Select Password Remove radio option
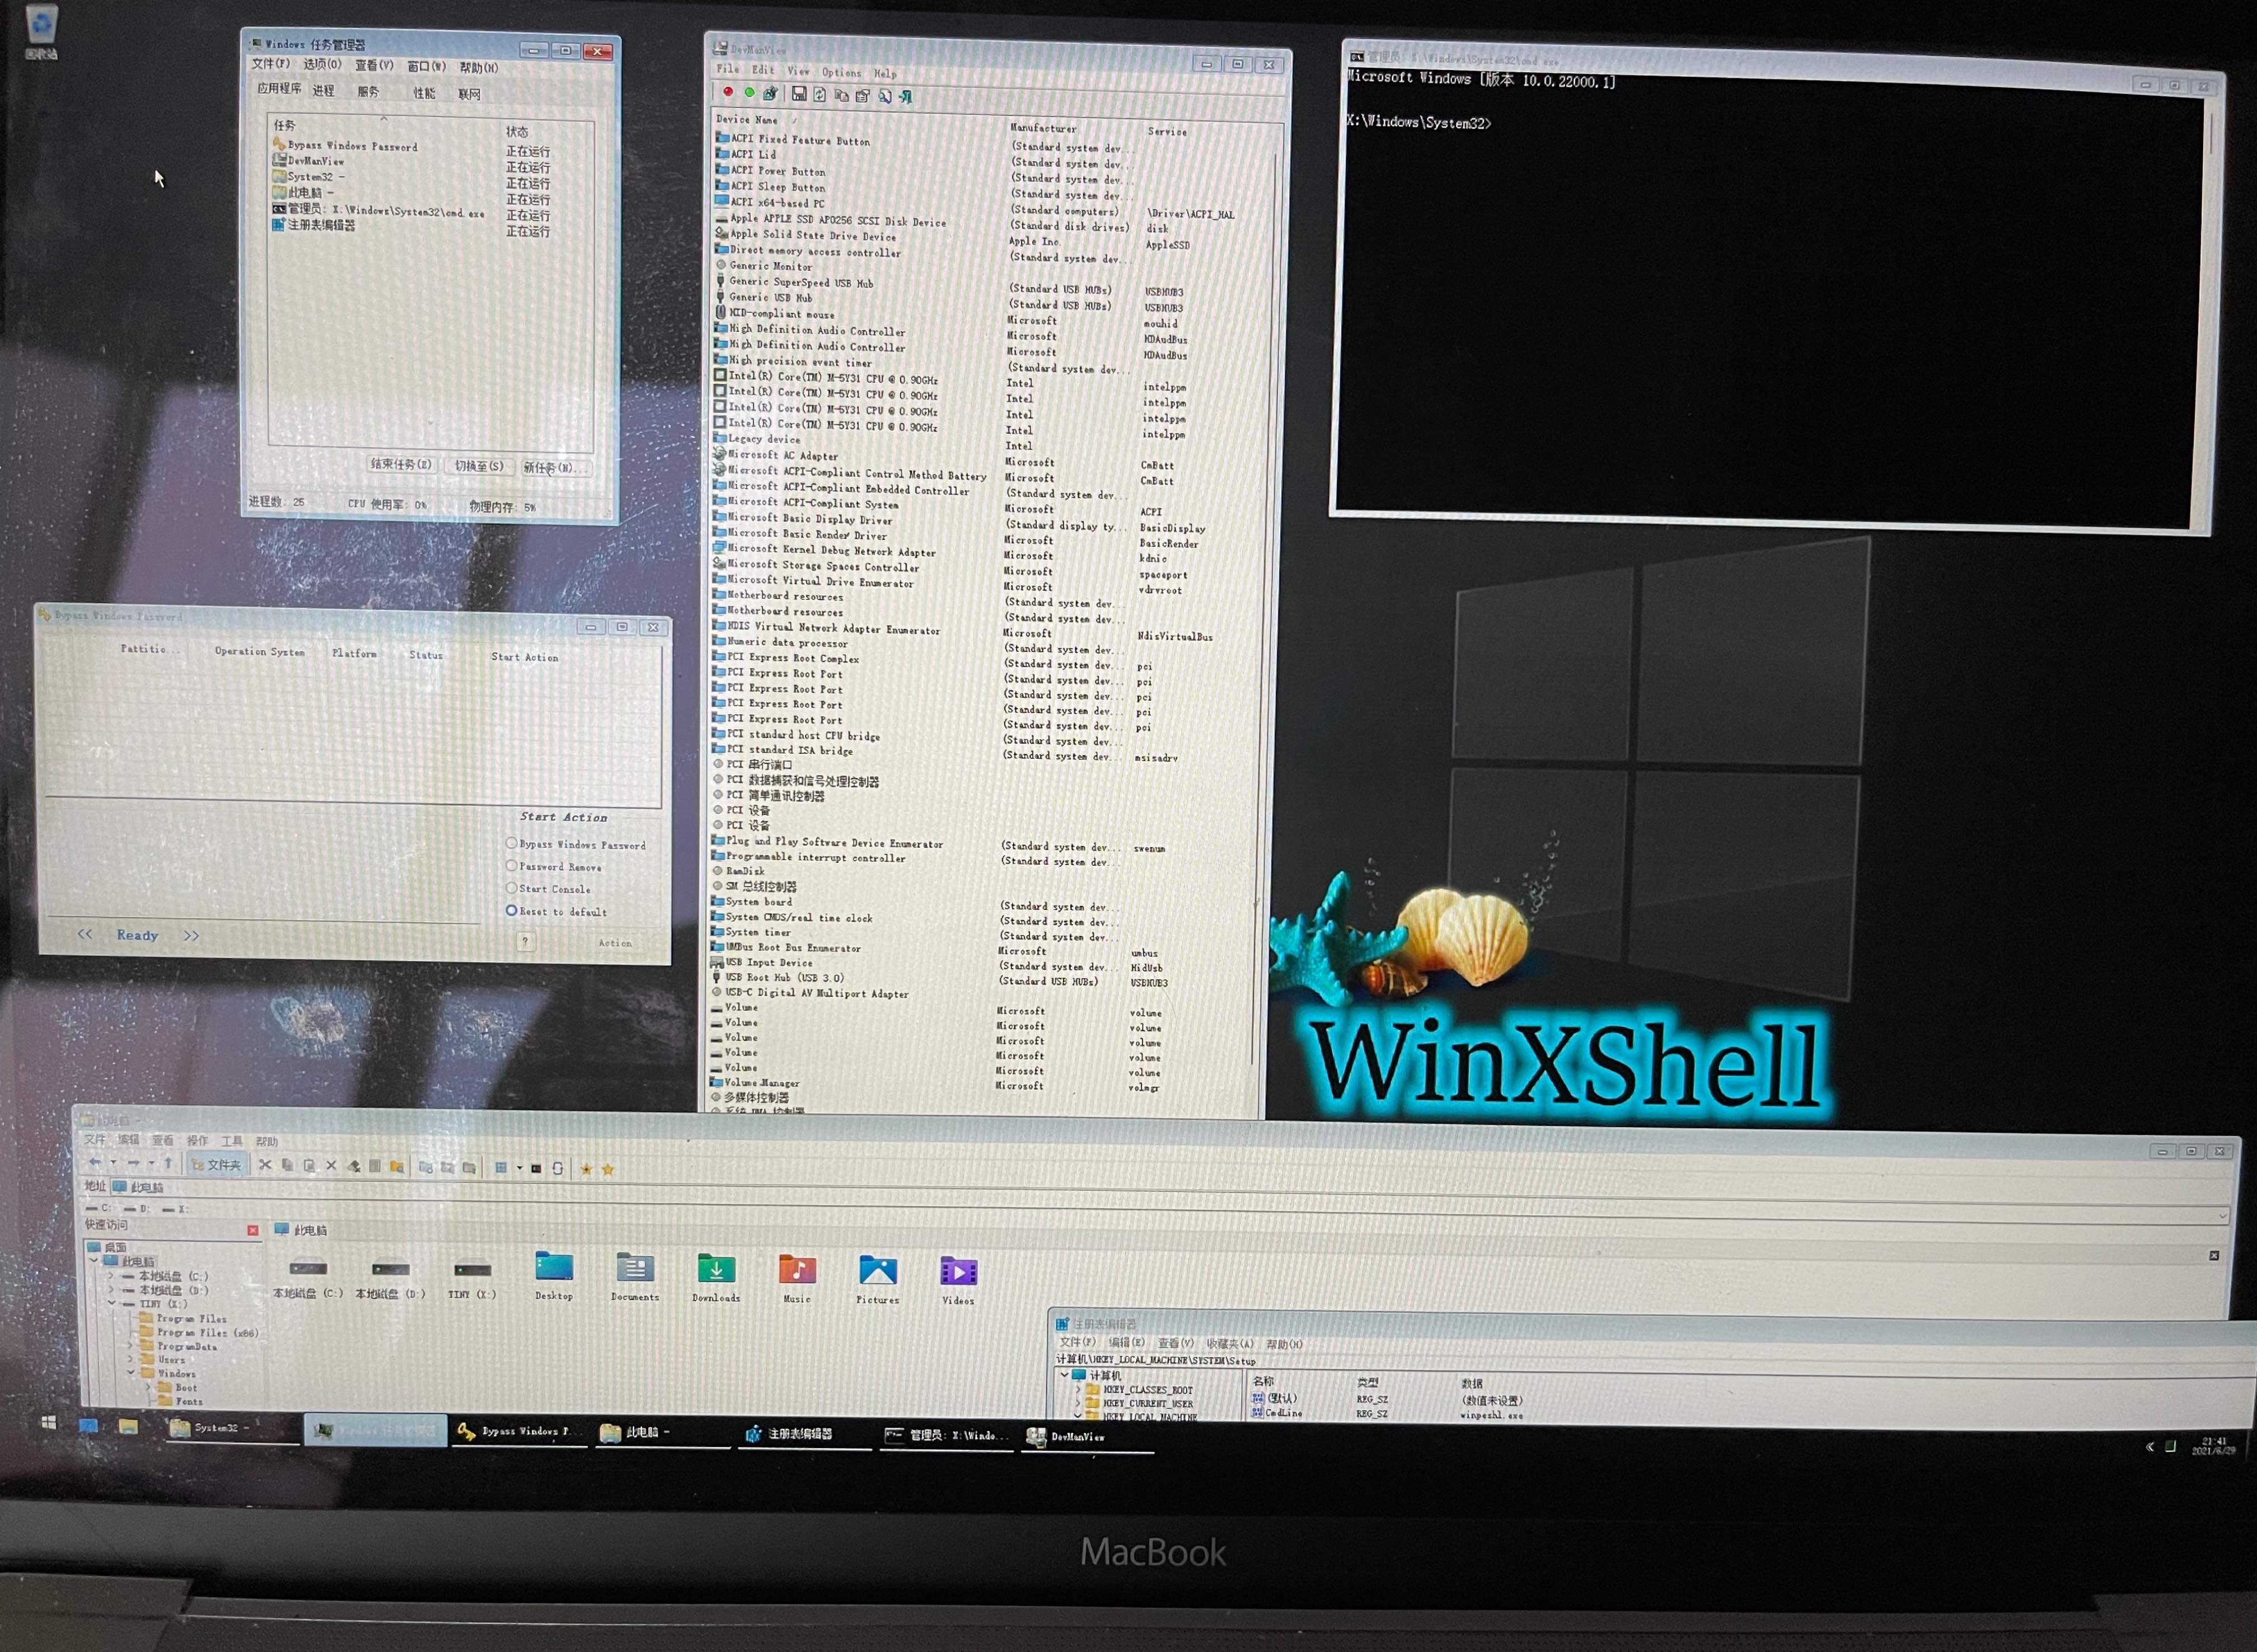Screen dimensions: 2257x1652 [x=554, y=867]
